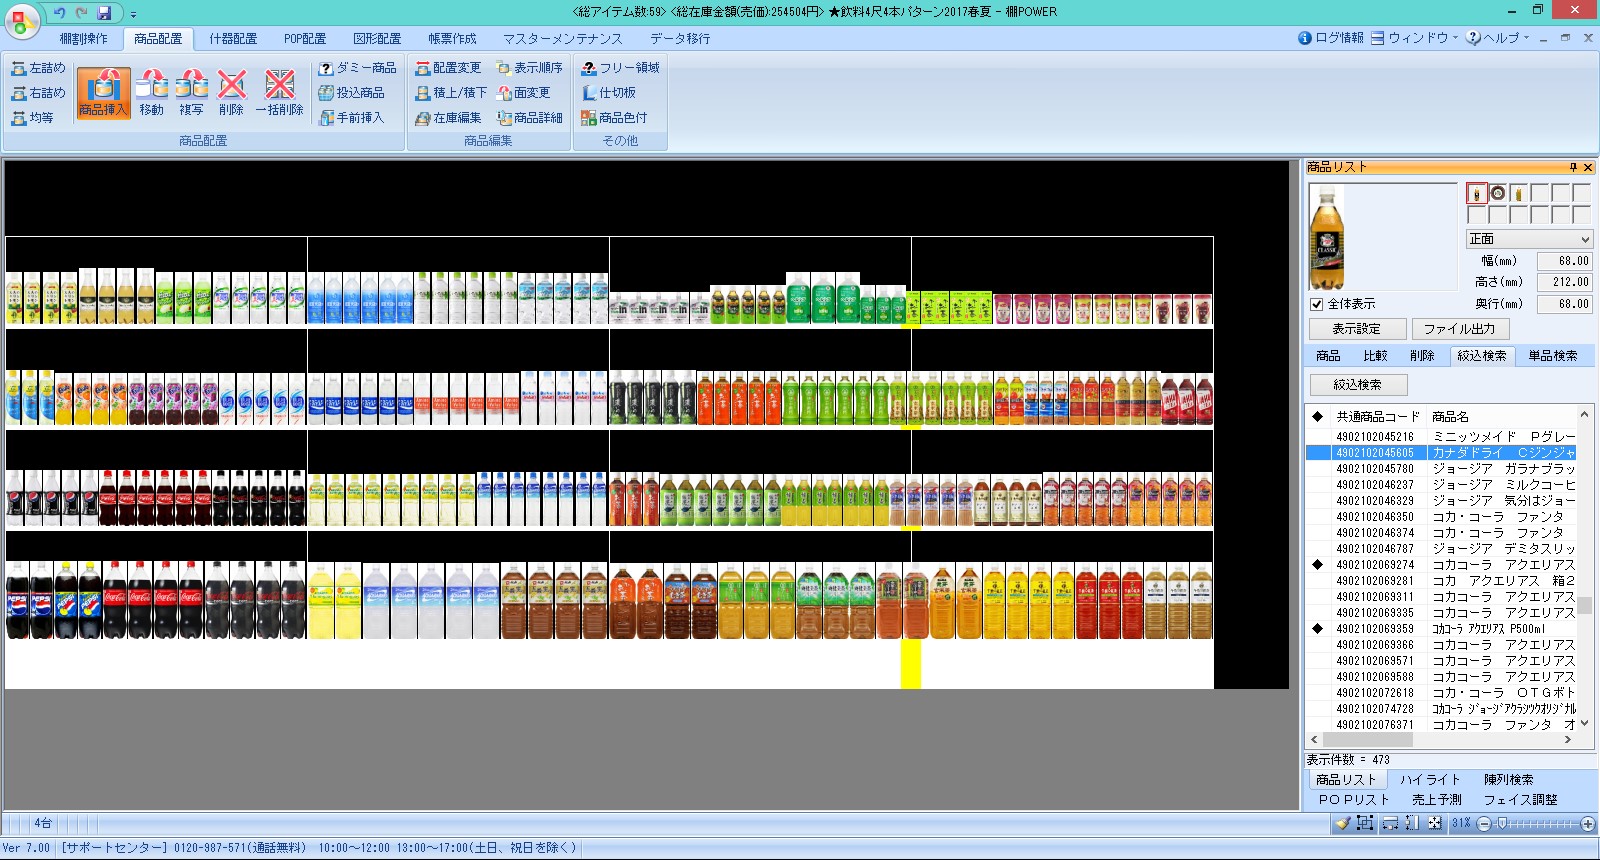This screenshot has width=1600, height=860.
Task: Uncheck the 全体表示 checkbox
Action: tap(1317, 304)
